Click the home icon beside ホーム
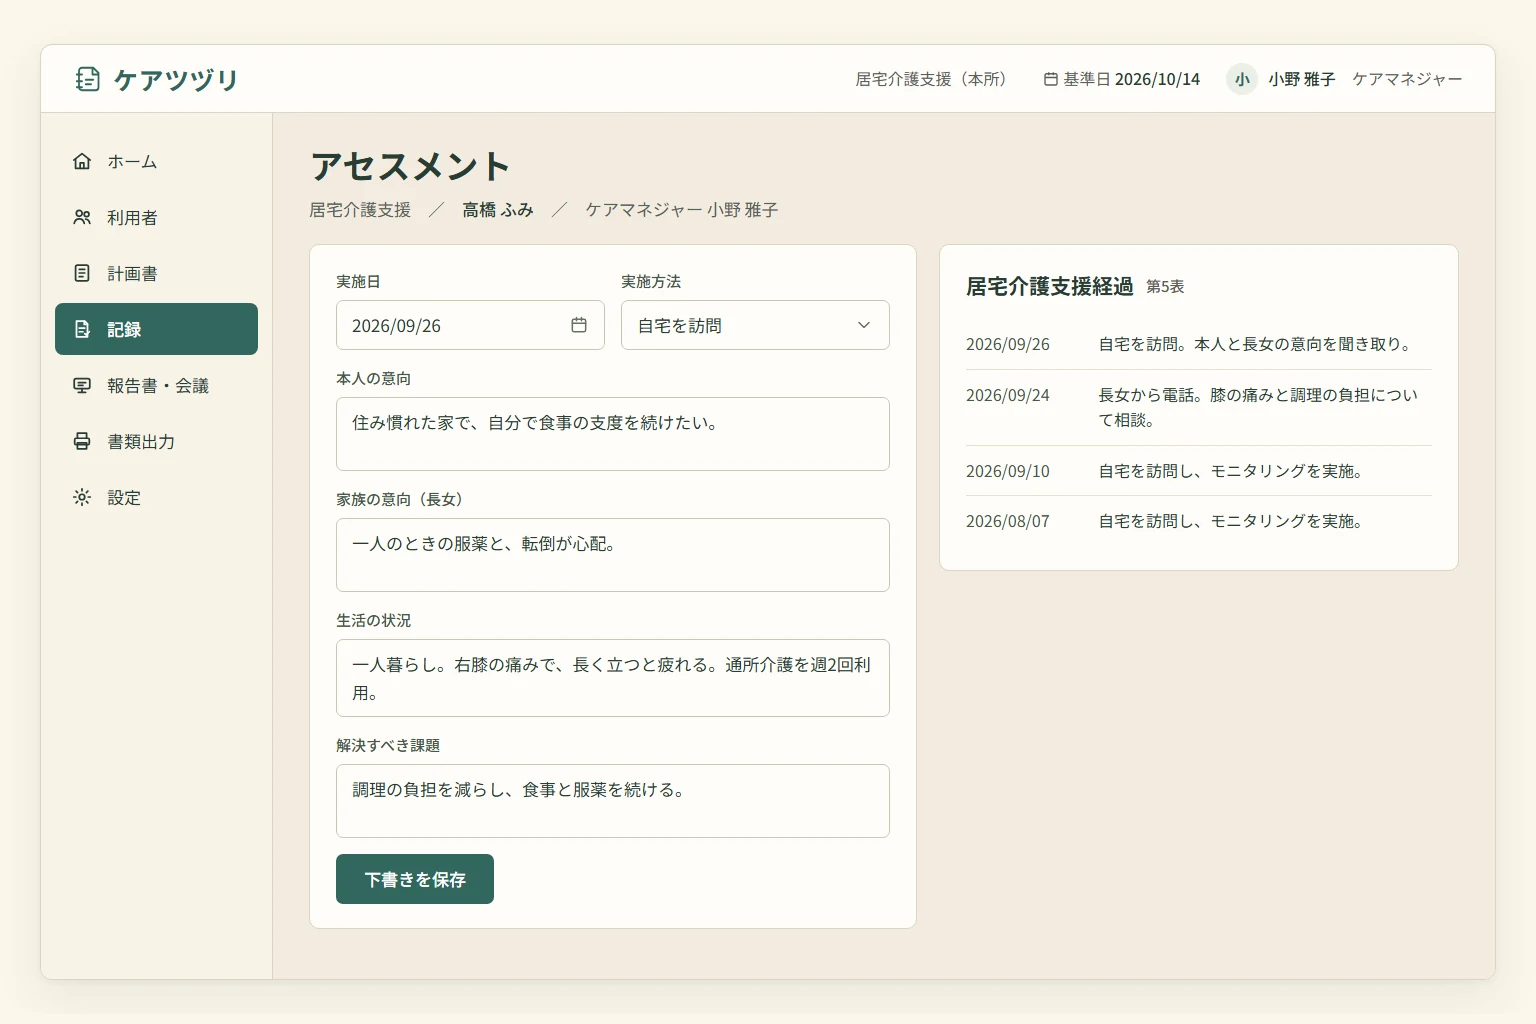Screen dimensions: 1536x1024 82,161
